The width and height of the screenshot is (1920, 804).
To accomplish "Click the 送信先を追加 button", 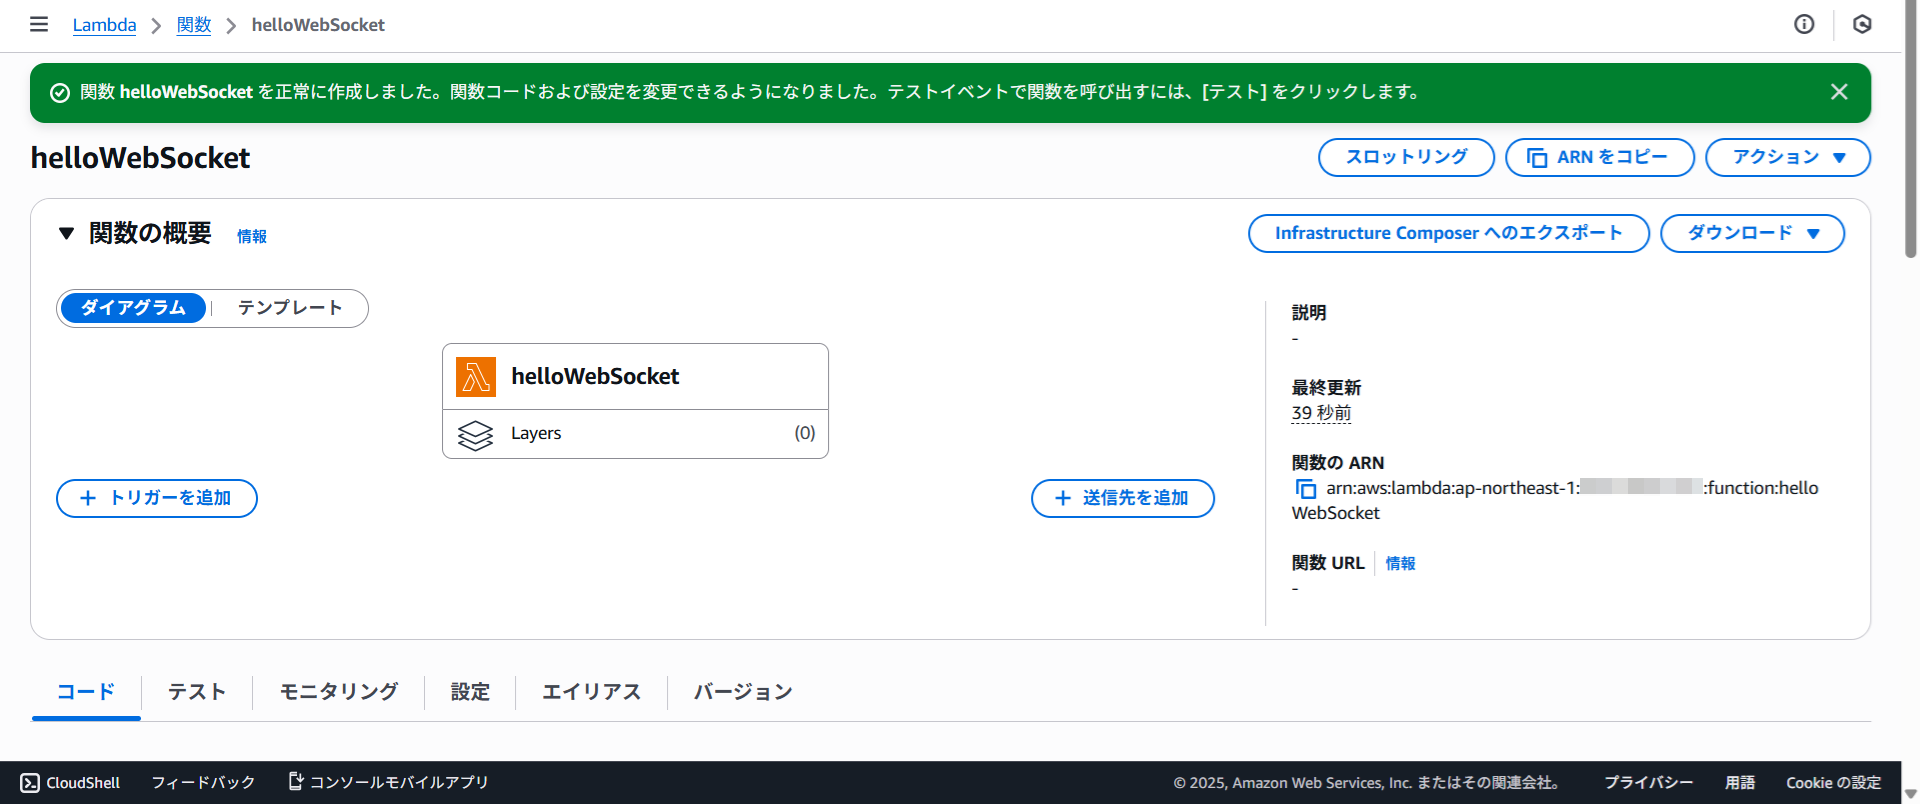I will tap(1122, 498).
